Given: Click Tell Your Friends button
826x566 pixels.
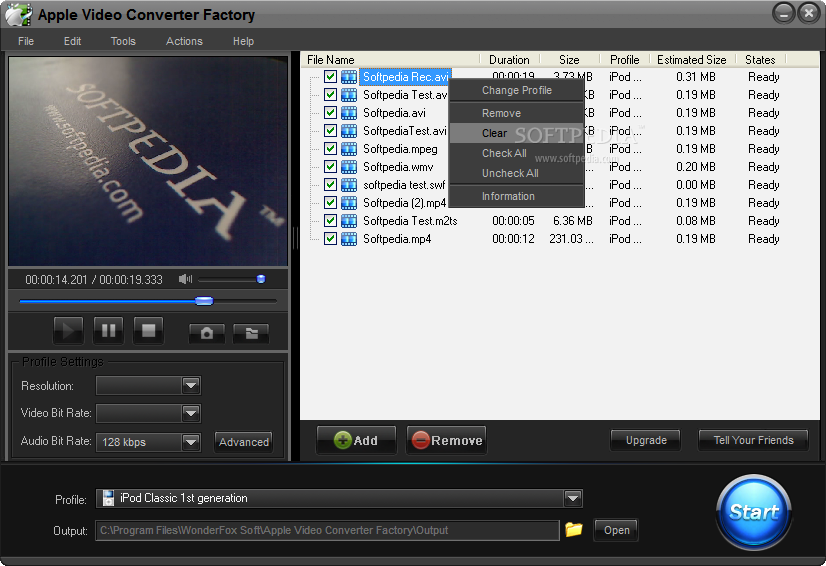Looking at the screenshot, I should pyautogui.click(x=753, y=440).
